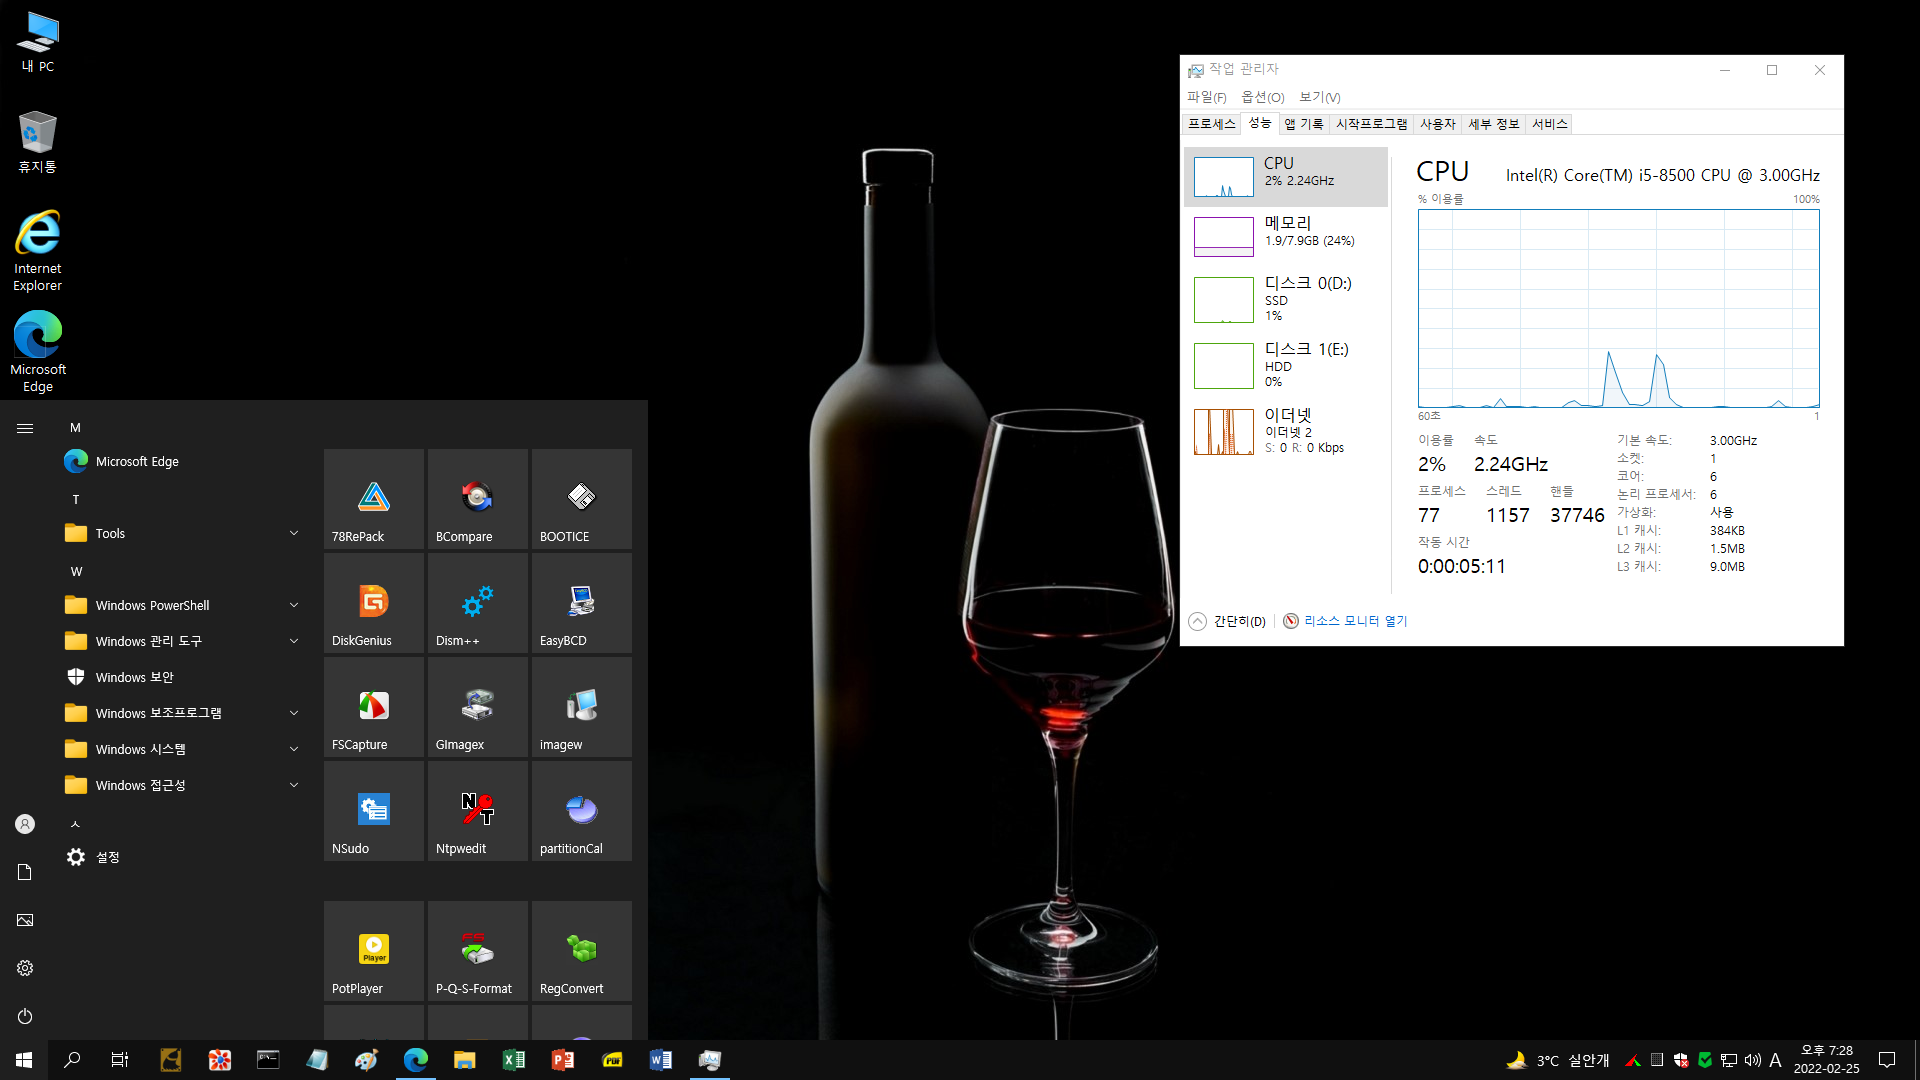Switch to the 시작프로그램 tab
Image resolution: width=1920 pixels, height=1080 pixels.
[1371, 124]
